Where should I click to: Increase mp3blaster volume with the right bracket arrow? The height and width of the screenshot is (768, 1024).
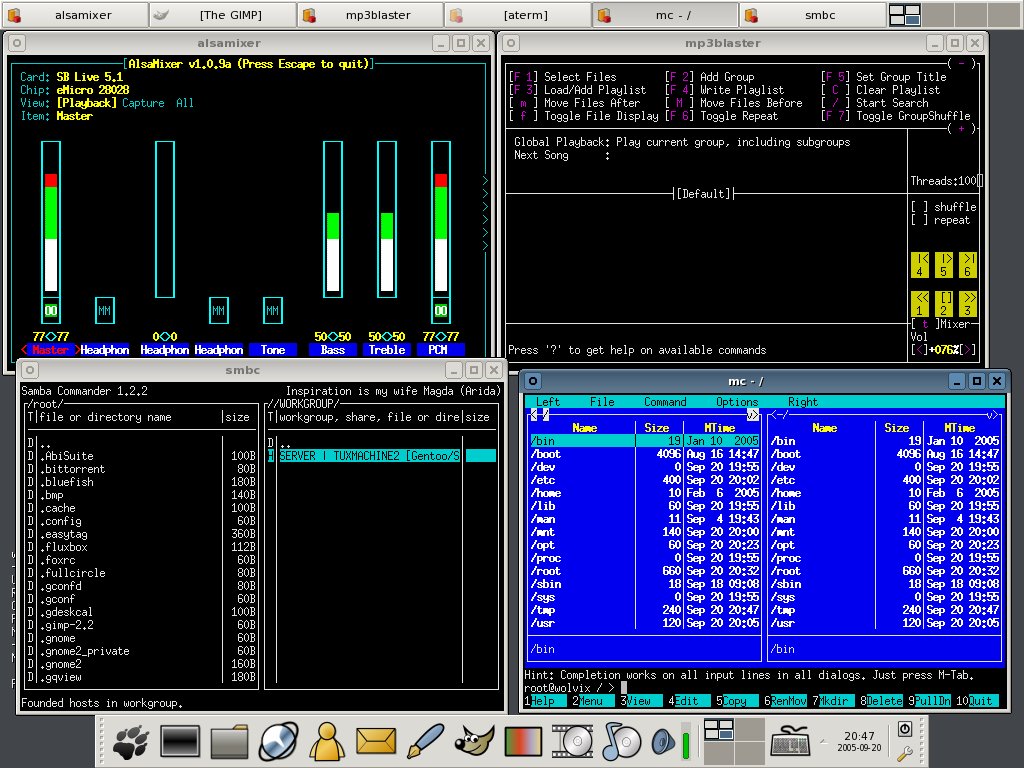tap(967, 350)
